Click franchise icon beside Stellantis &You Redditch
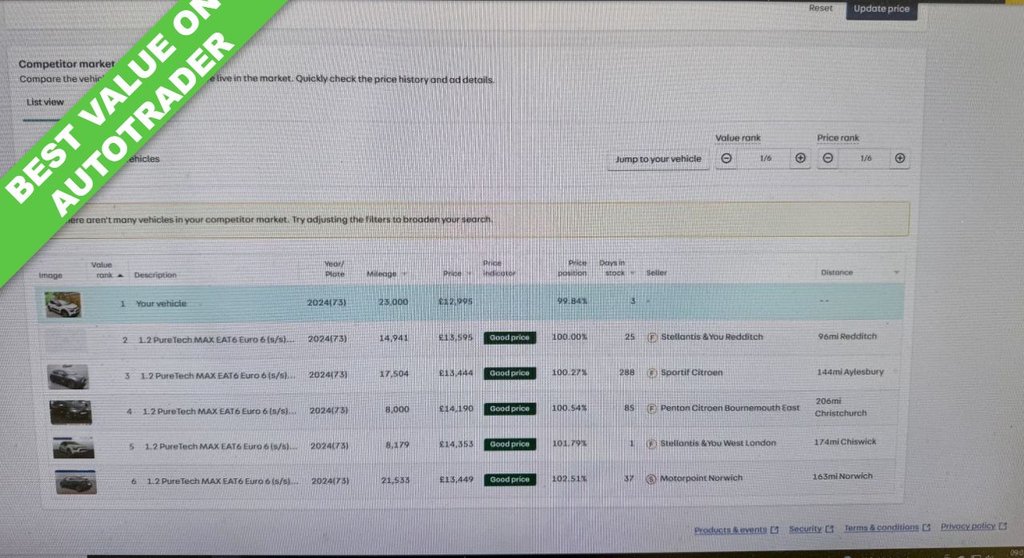Image resolution: width=1024 pixels, height=558 pixels. pyautogui.click(x=652, y=338)
